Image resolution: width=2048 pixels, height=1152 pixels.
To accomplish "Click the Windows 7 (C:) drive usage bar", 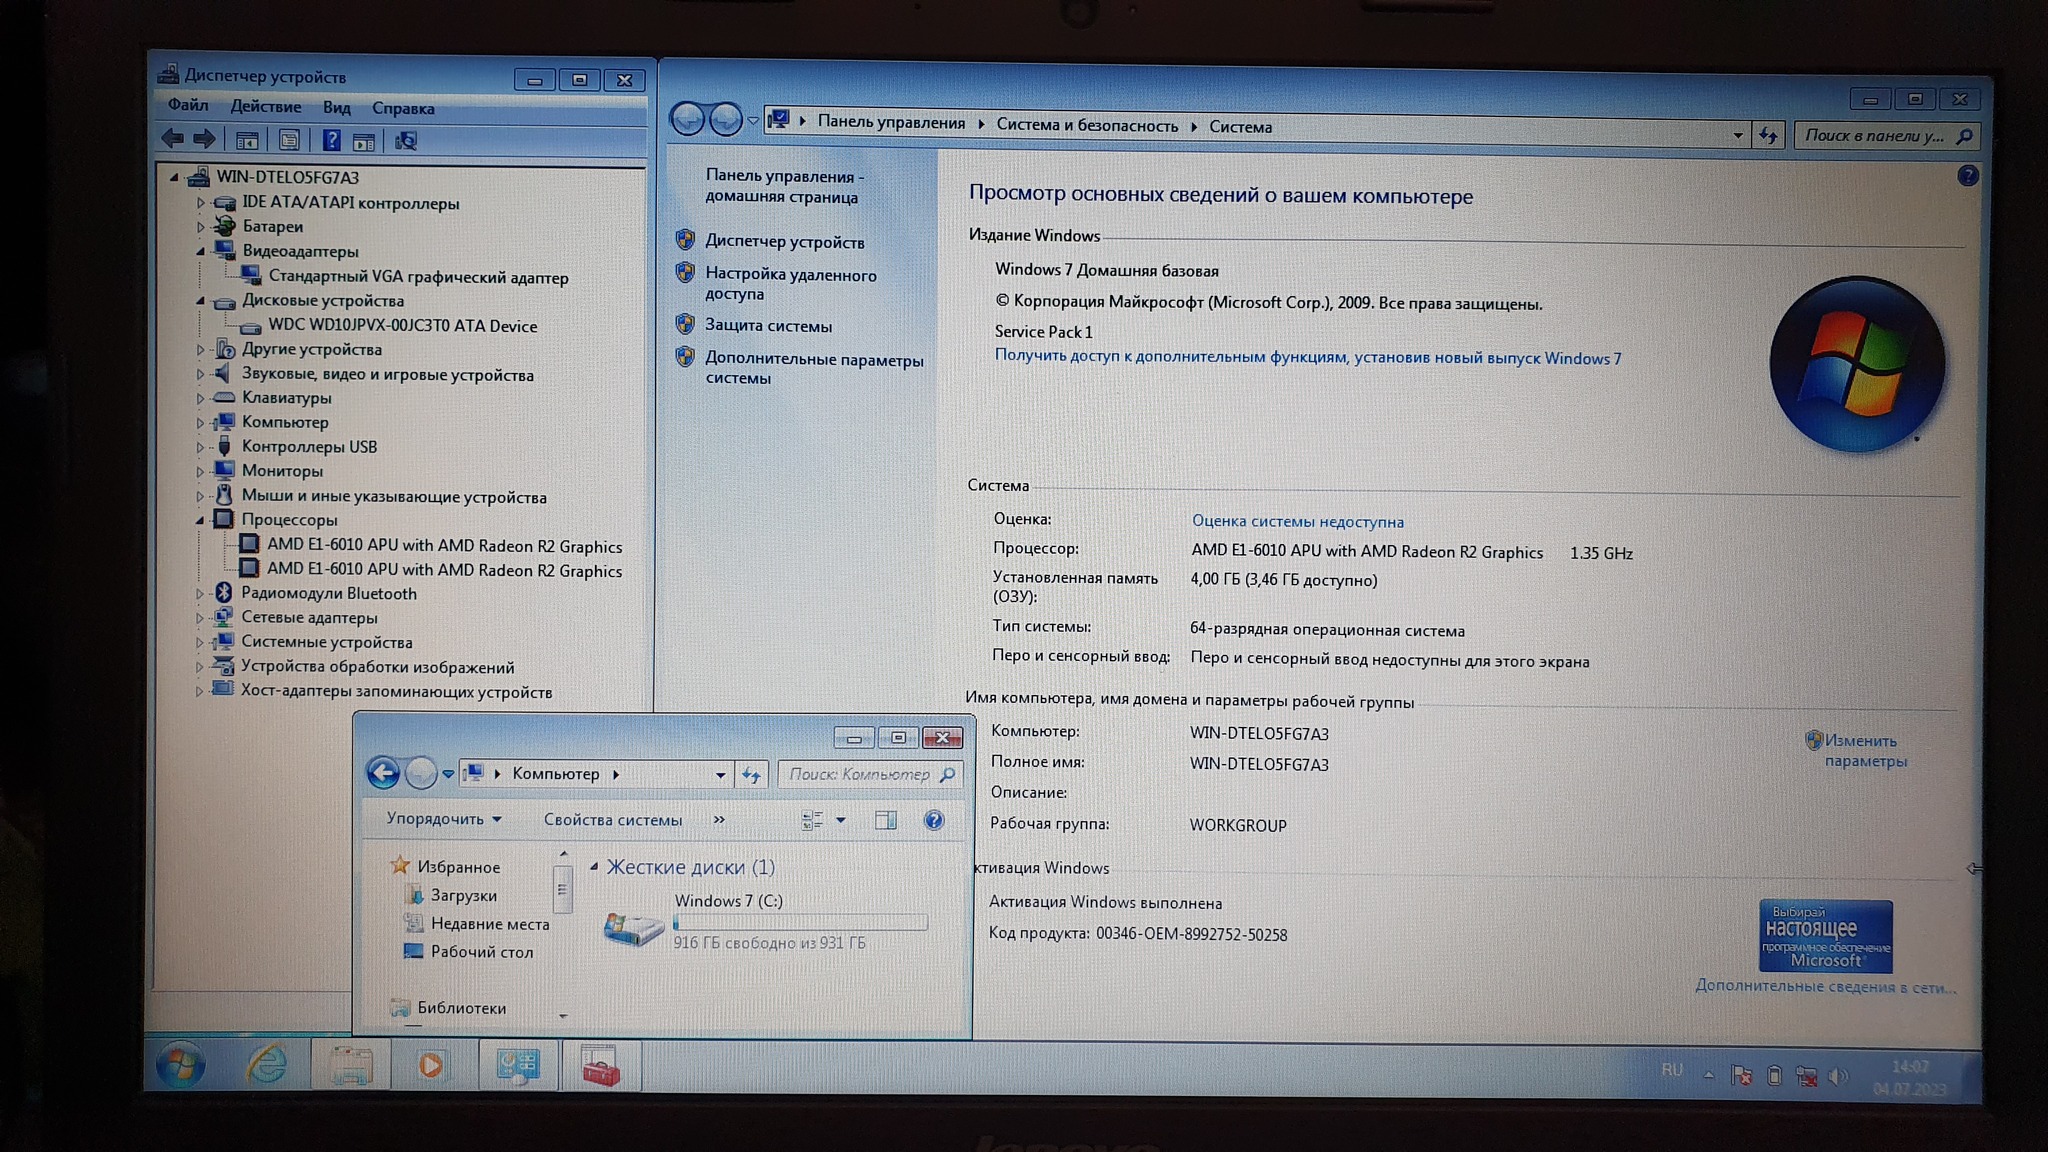I will [800, 922].
